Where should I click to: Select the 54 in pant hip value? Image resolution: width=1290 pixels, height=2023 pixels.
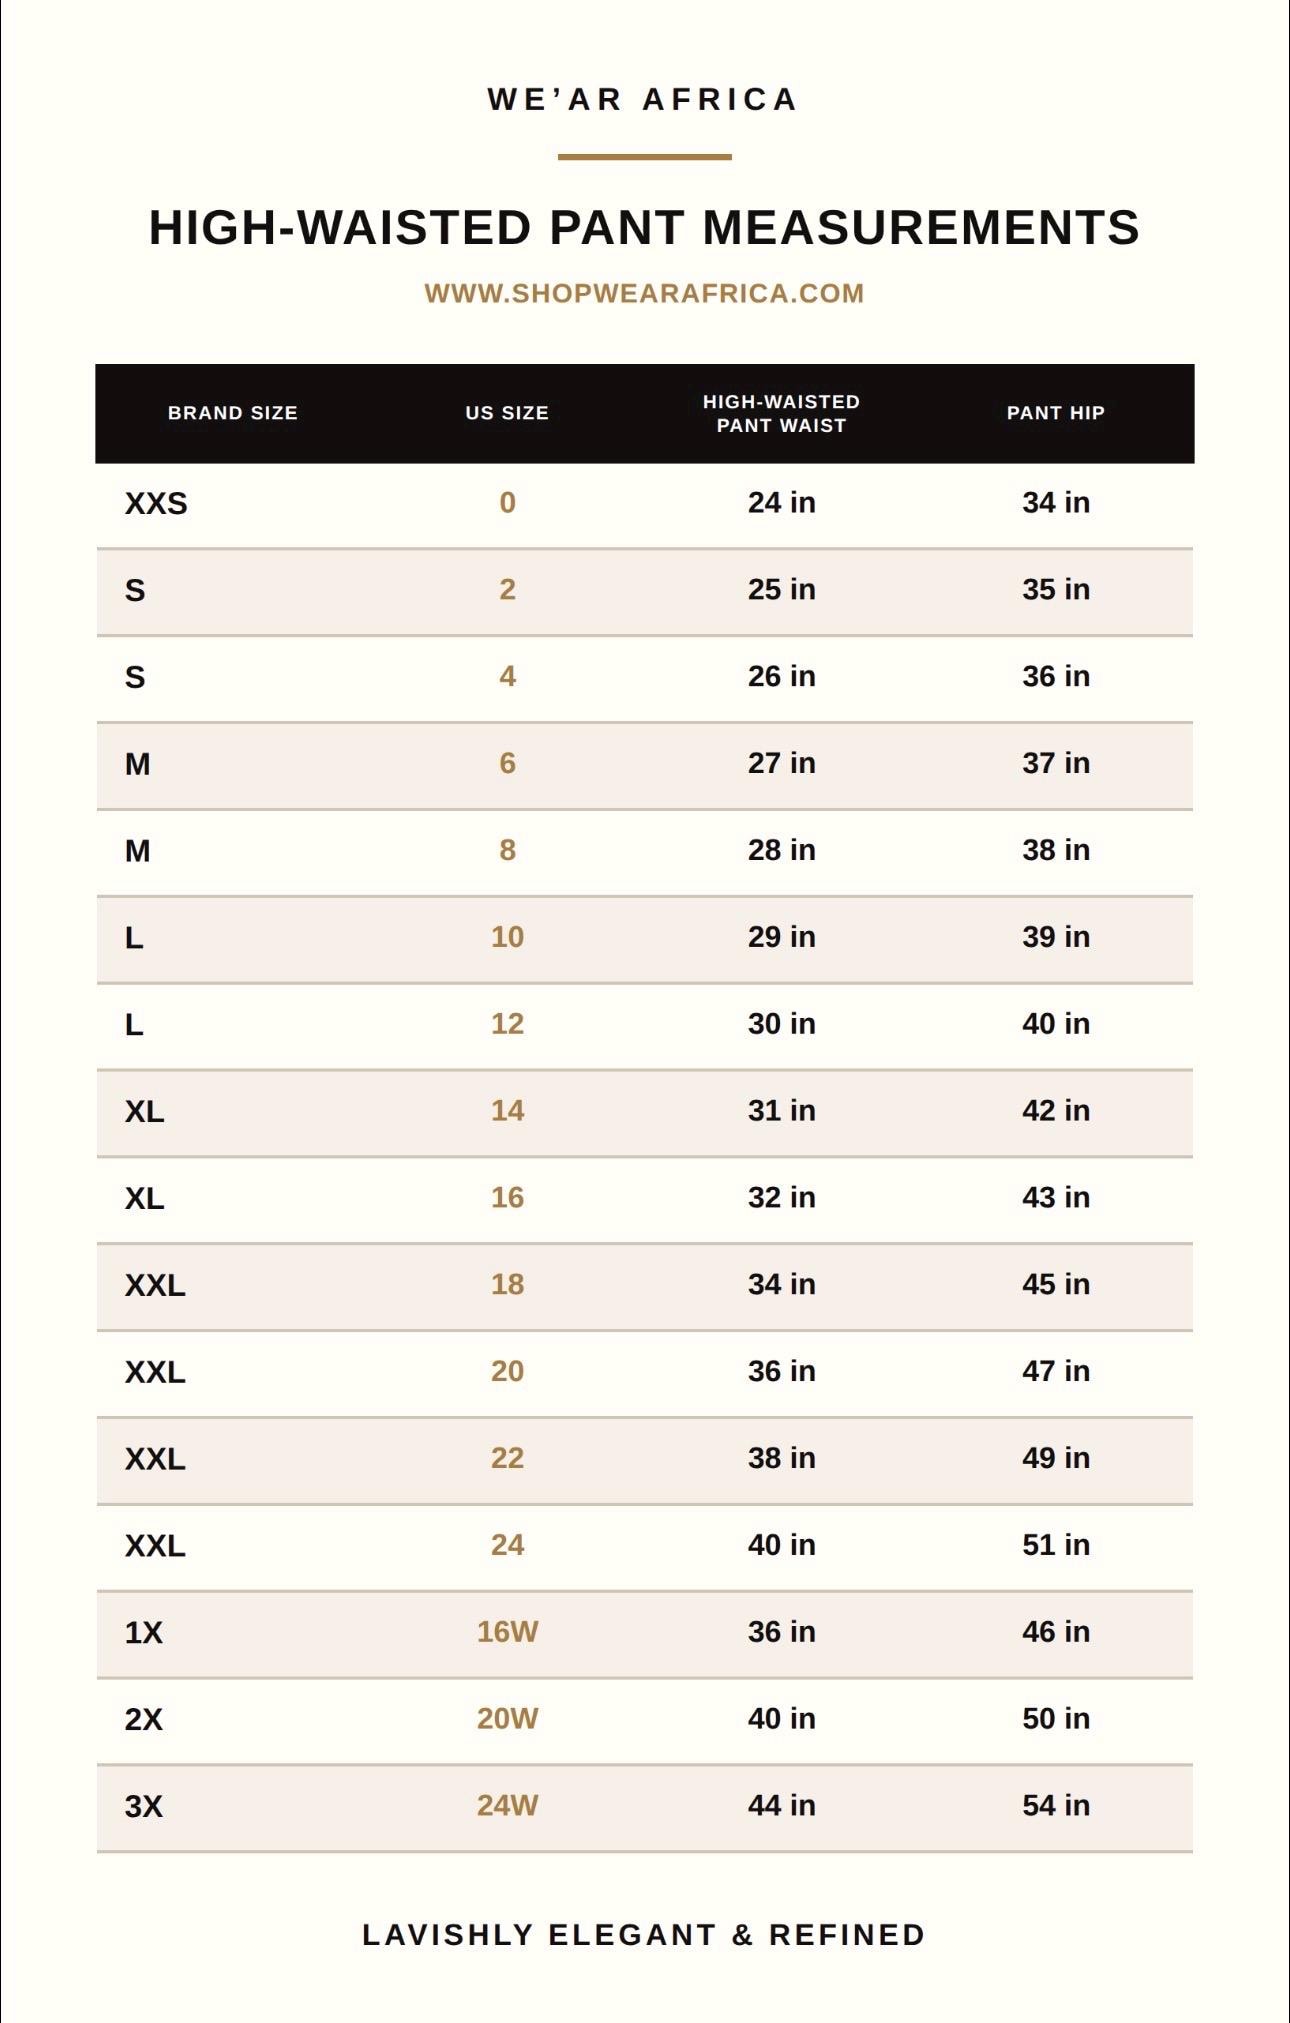pyautogui.click(x=1056, y=1806)
